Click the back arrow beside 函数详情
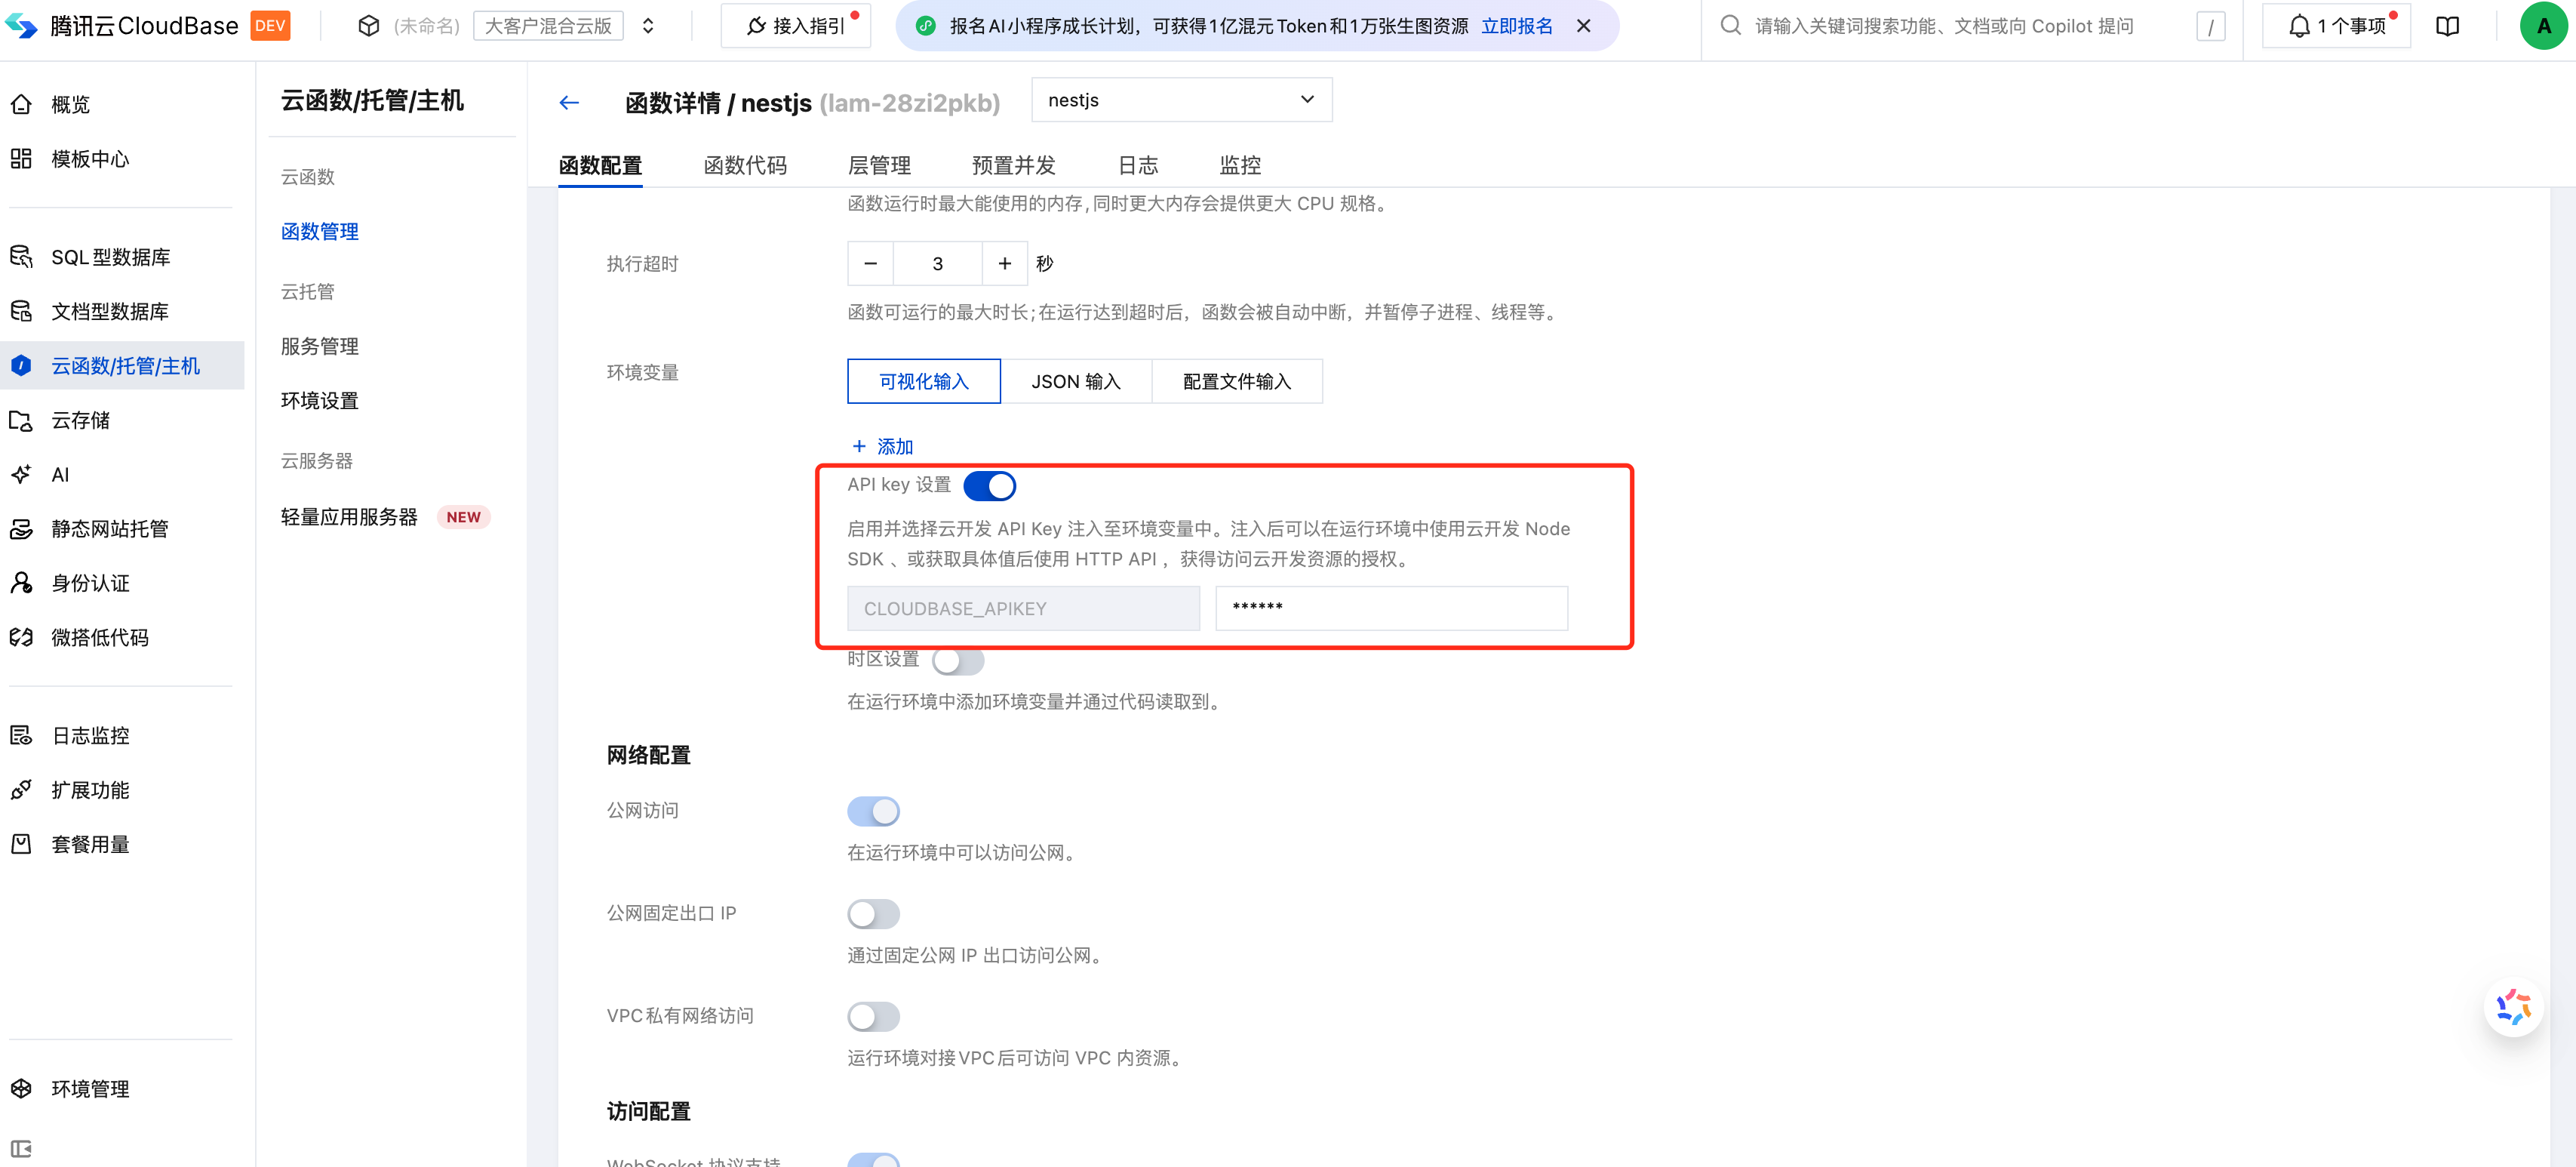 [x=569, y=103]
